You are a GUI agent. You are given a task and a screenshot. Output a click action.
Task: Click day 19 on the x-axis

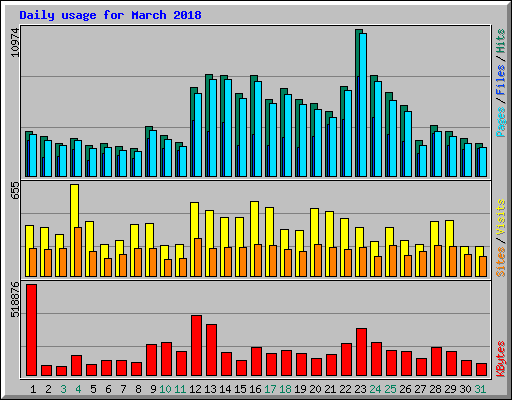tap(300, 389)
